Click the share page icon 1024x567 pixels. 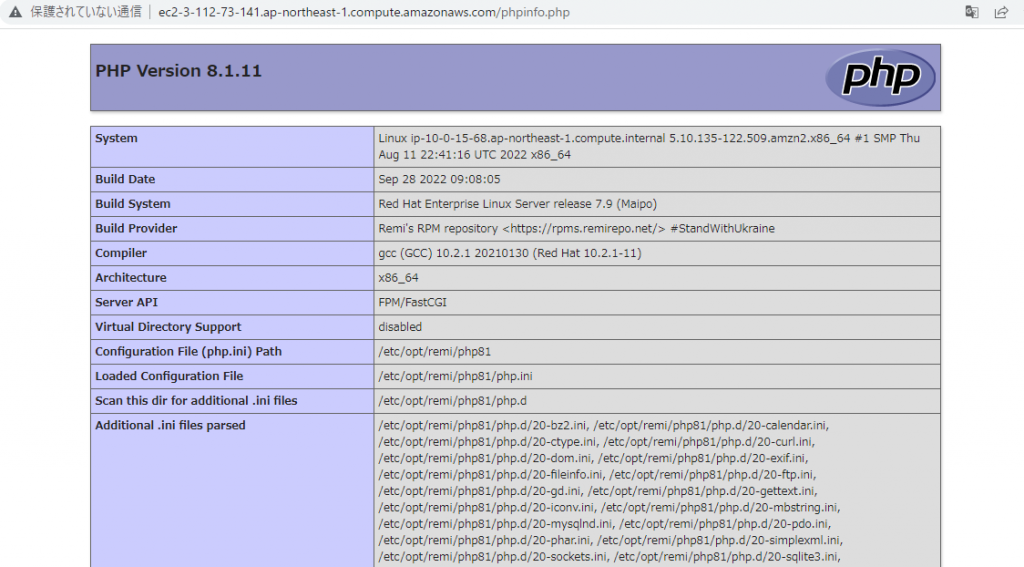1000,12
